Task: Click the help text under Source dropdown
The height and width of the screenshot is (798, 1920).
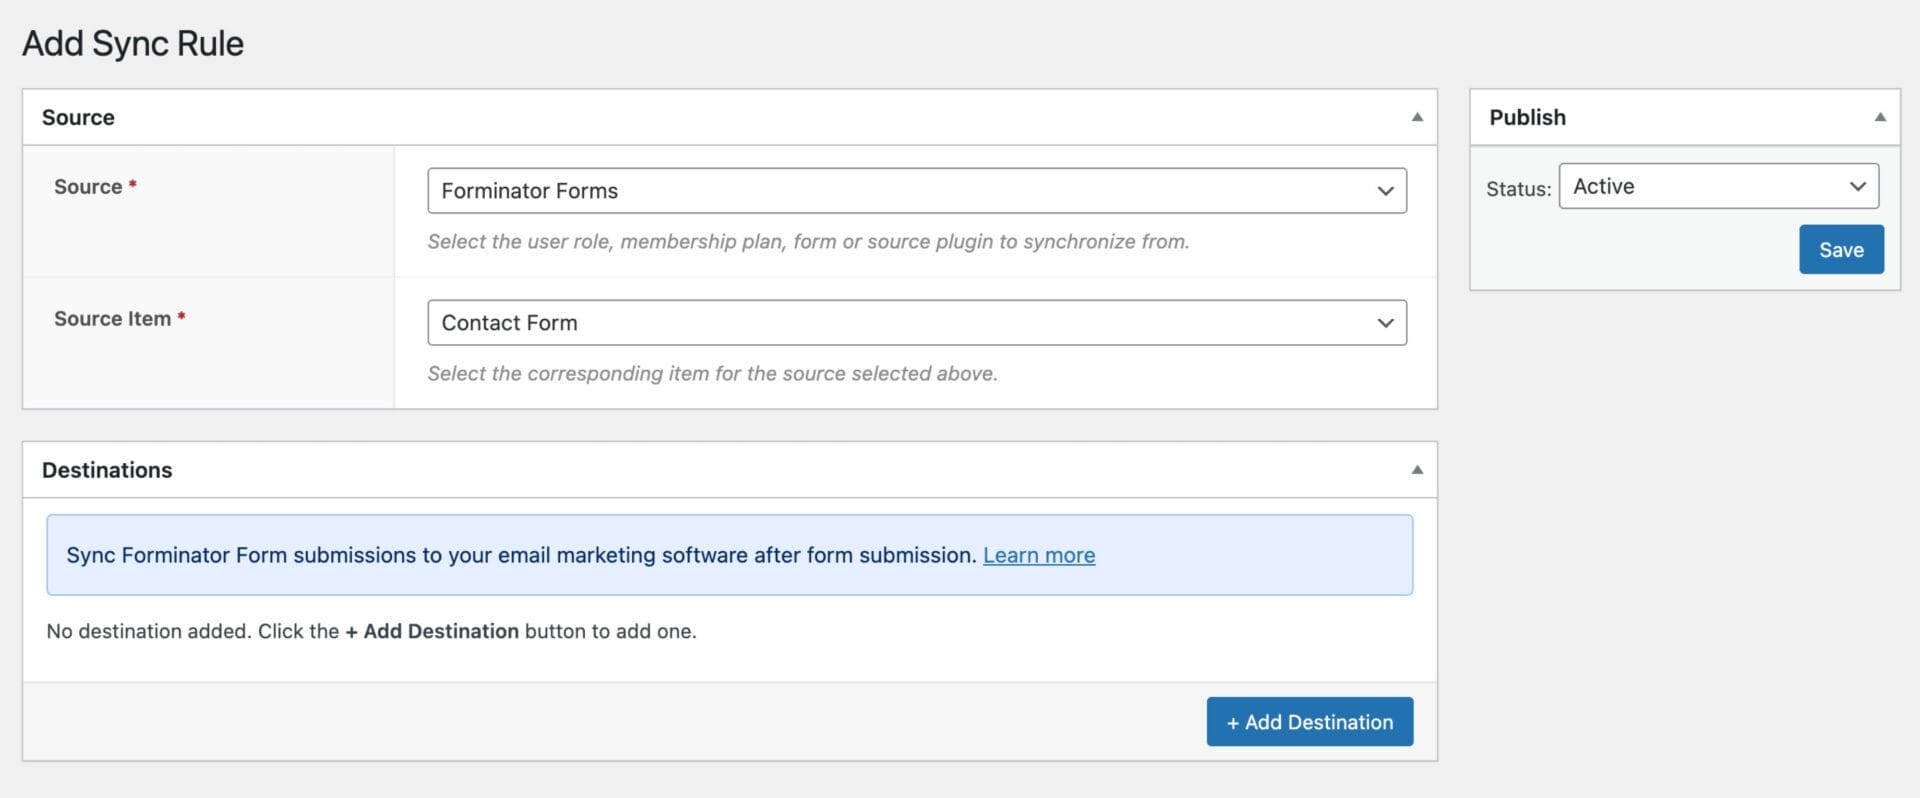Action: [x=808, y=241]
